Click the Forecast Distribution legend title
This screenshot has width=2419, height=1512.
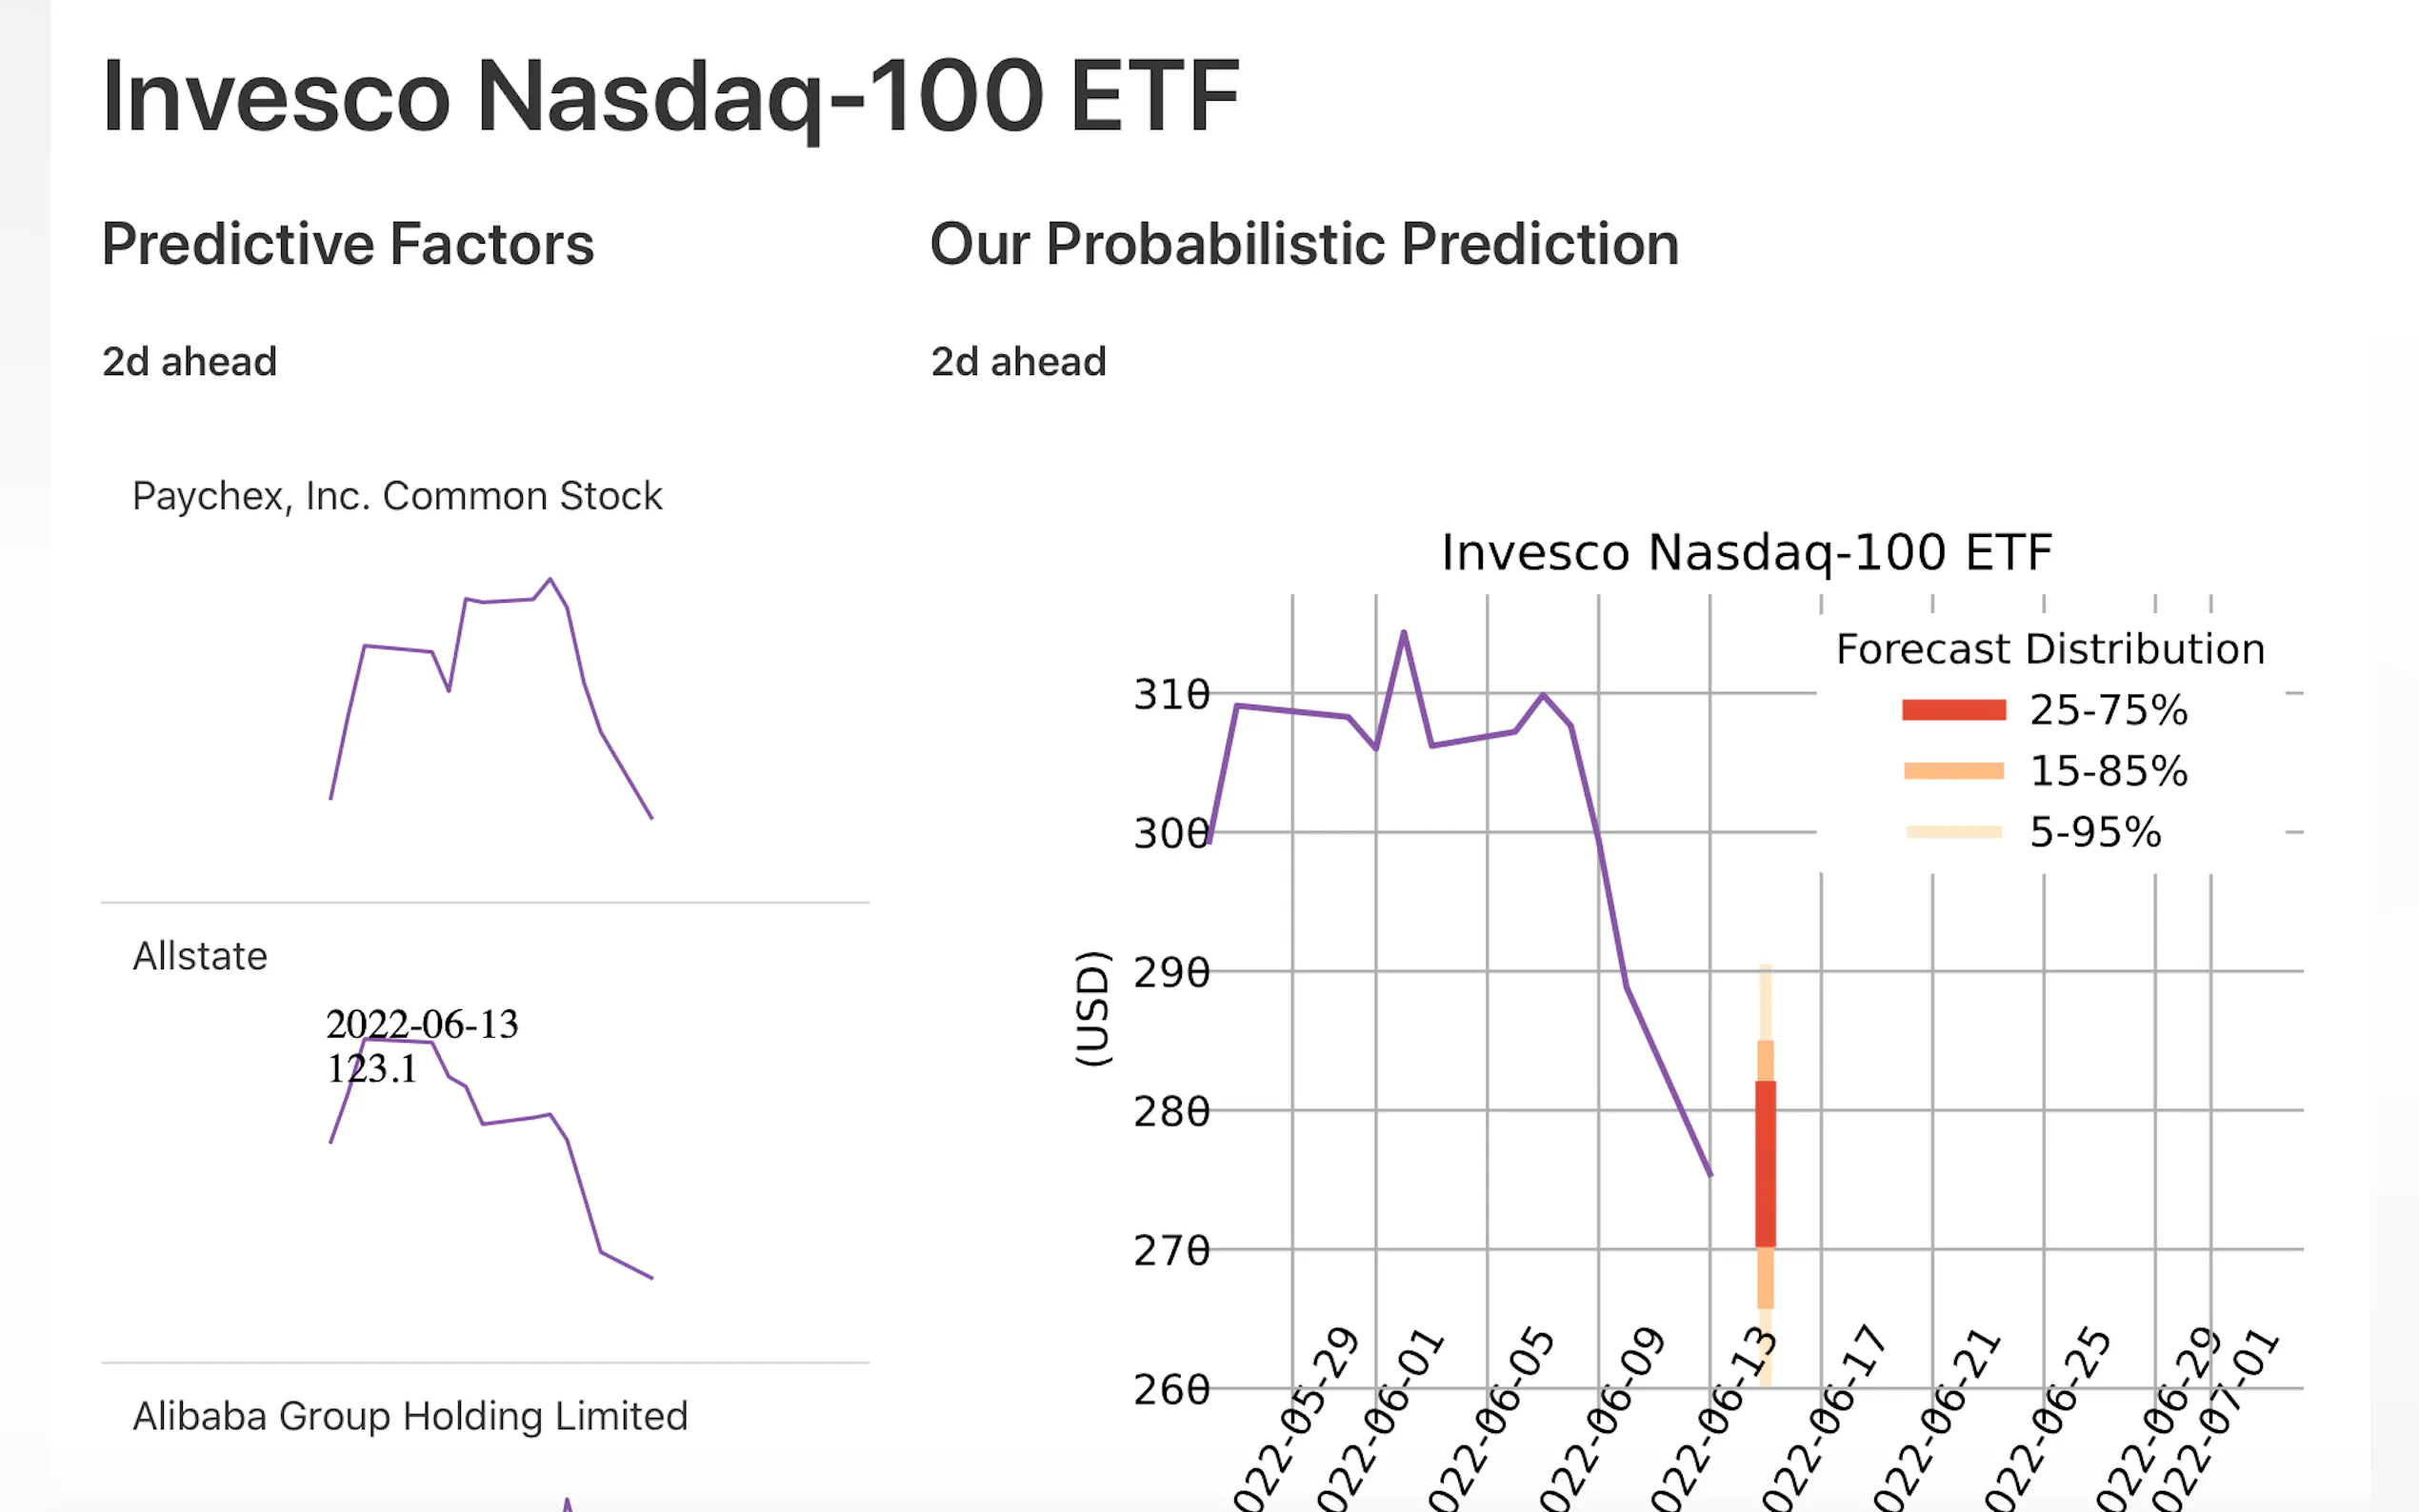(x=2050, y=649)
